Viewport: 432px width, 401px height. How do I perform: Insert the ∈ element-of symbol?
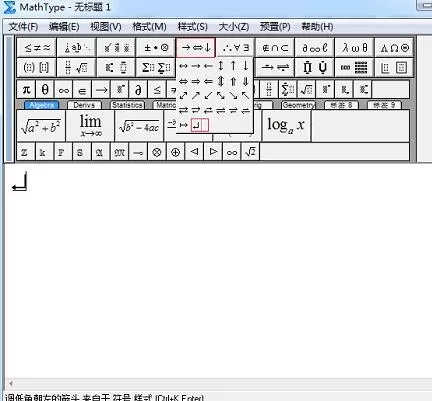pos(82,89)
